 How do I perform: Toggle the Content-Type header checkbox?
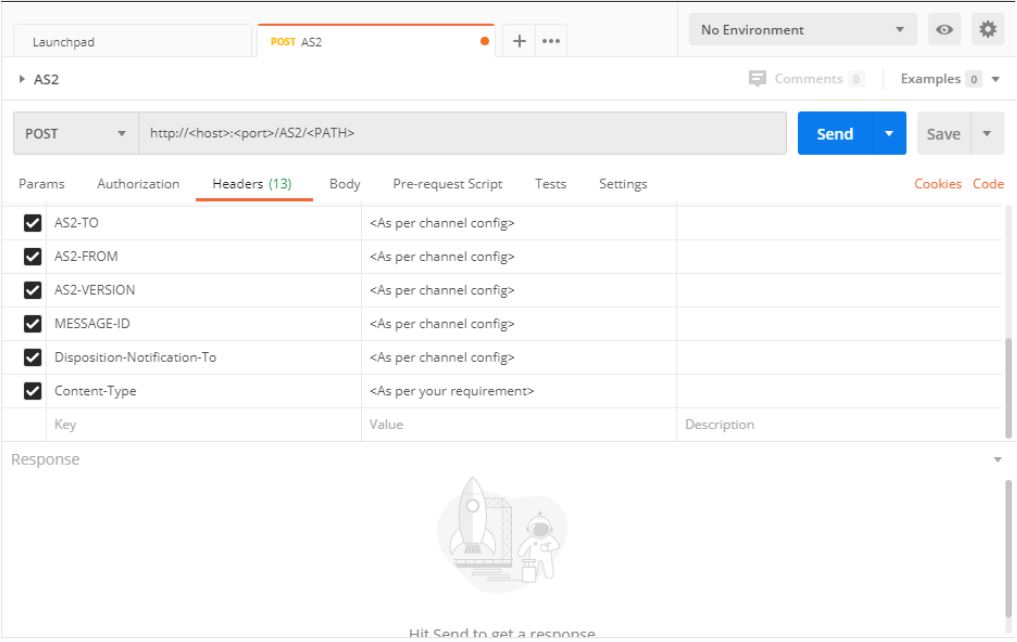[x=32, y=391]
